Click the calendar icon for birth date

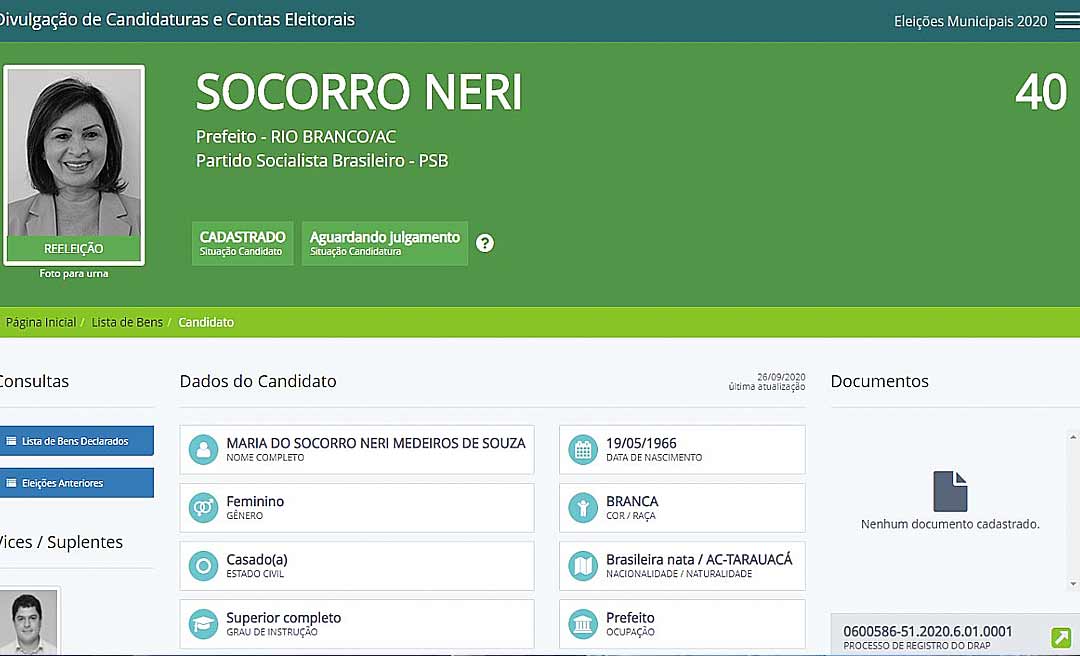point(583,450)
